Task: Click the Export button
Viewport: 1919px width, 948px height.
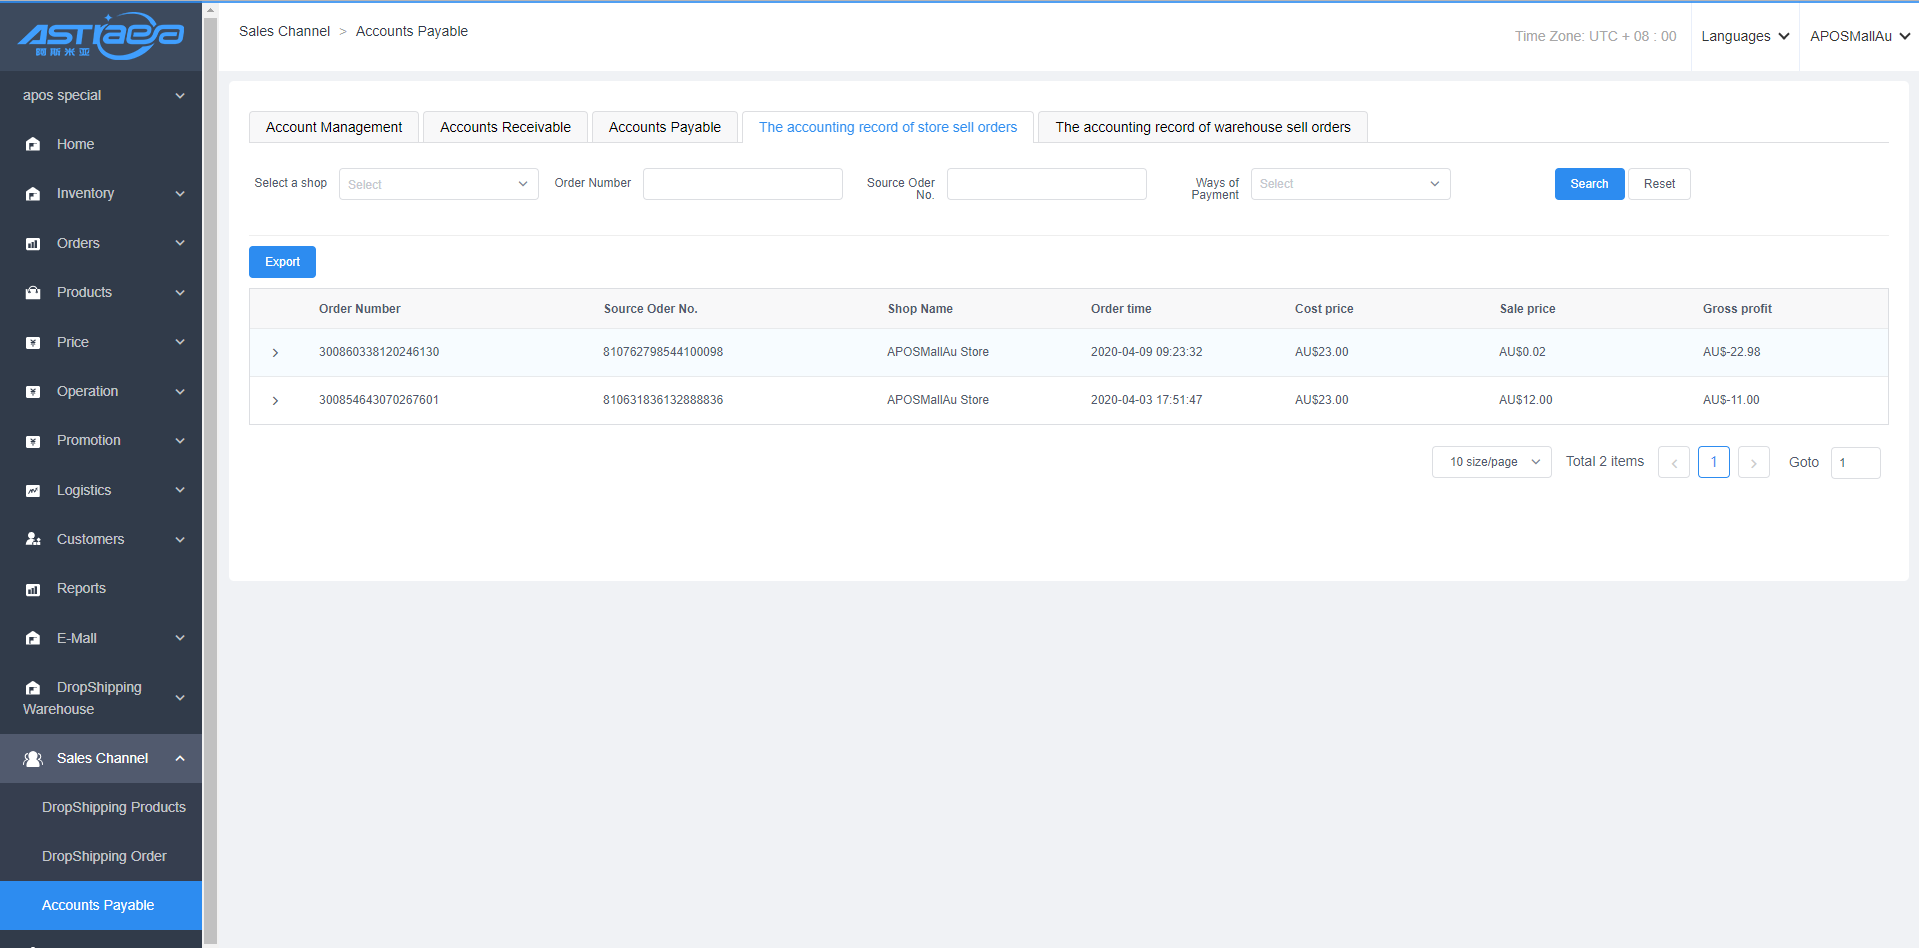Action: [x=282, y=262]
